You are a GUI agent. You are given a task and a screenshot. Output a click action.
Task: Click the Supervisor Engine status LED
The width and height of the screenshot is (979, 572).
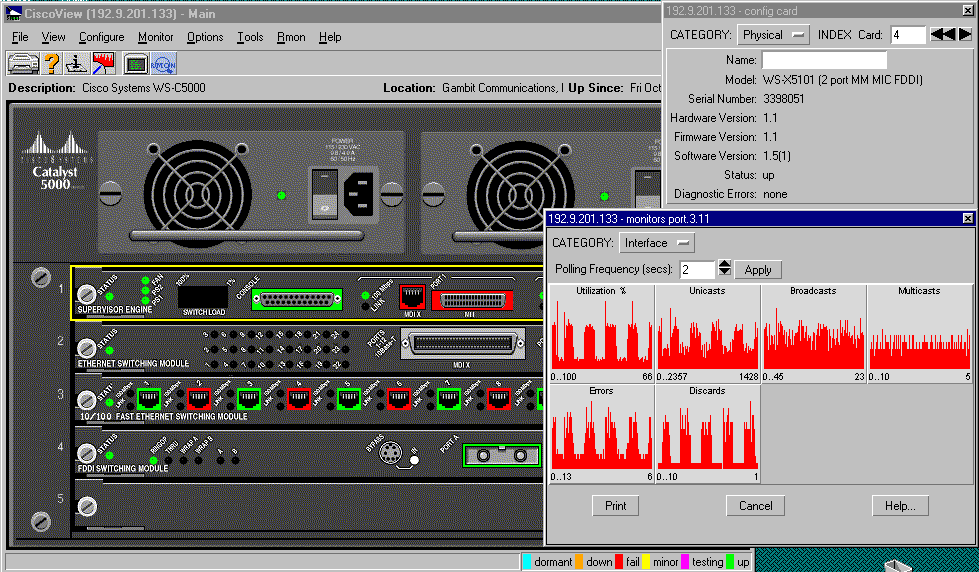click(x=109, y=296)
